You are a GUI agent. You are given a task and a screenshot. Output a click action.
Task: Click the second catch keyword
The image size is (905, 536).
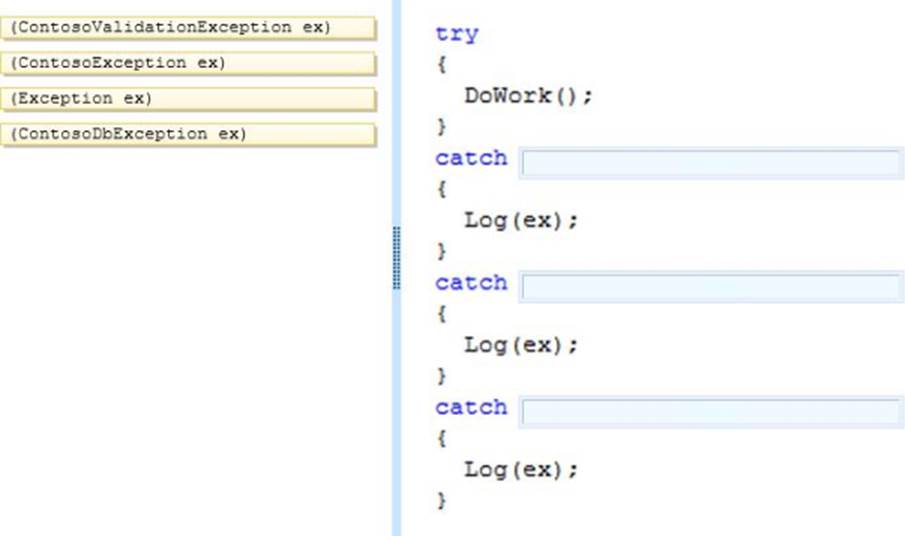click(x=471, y=283)
